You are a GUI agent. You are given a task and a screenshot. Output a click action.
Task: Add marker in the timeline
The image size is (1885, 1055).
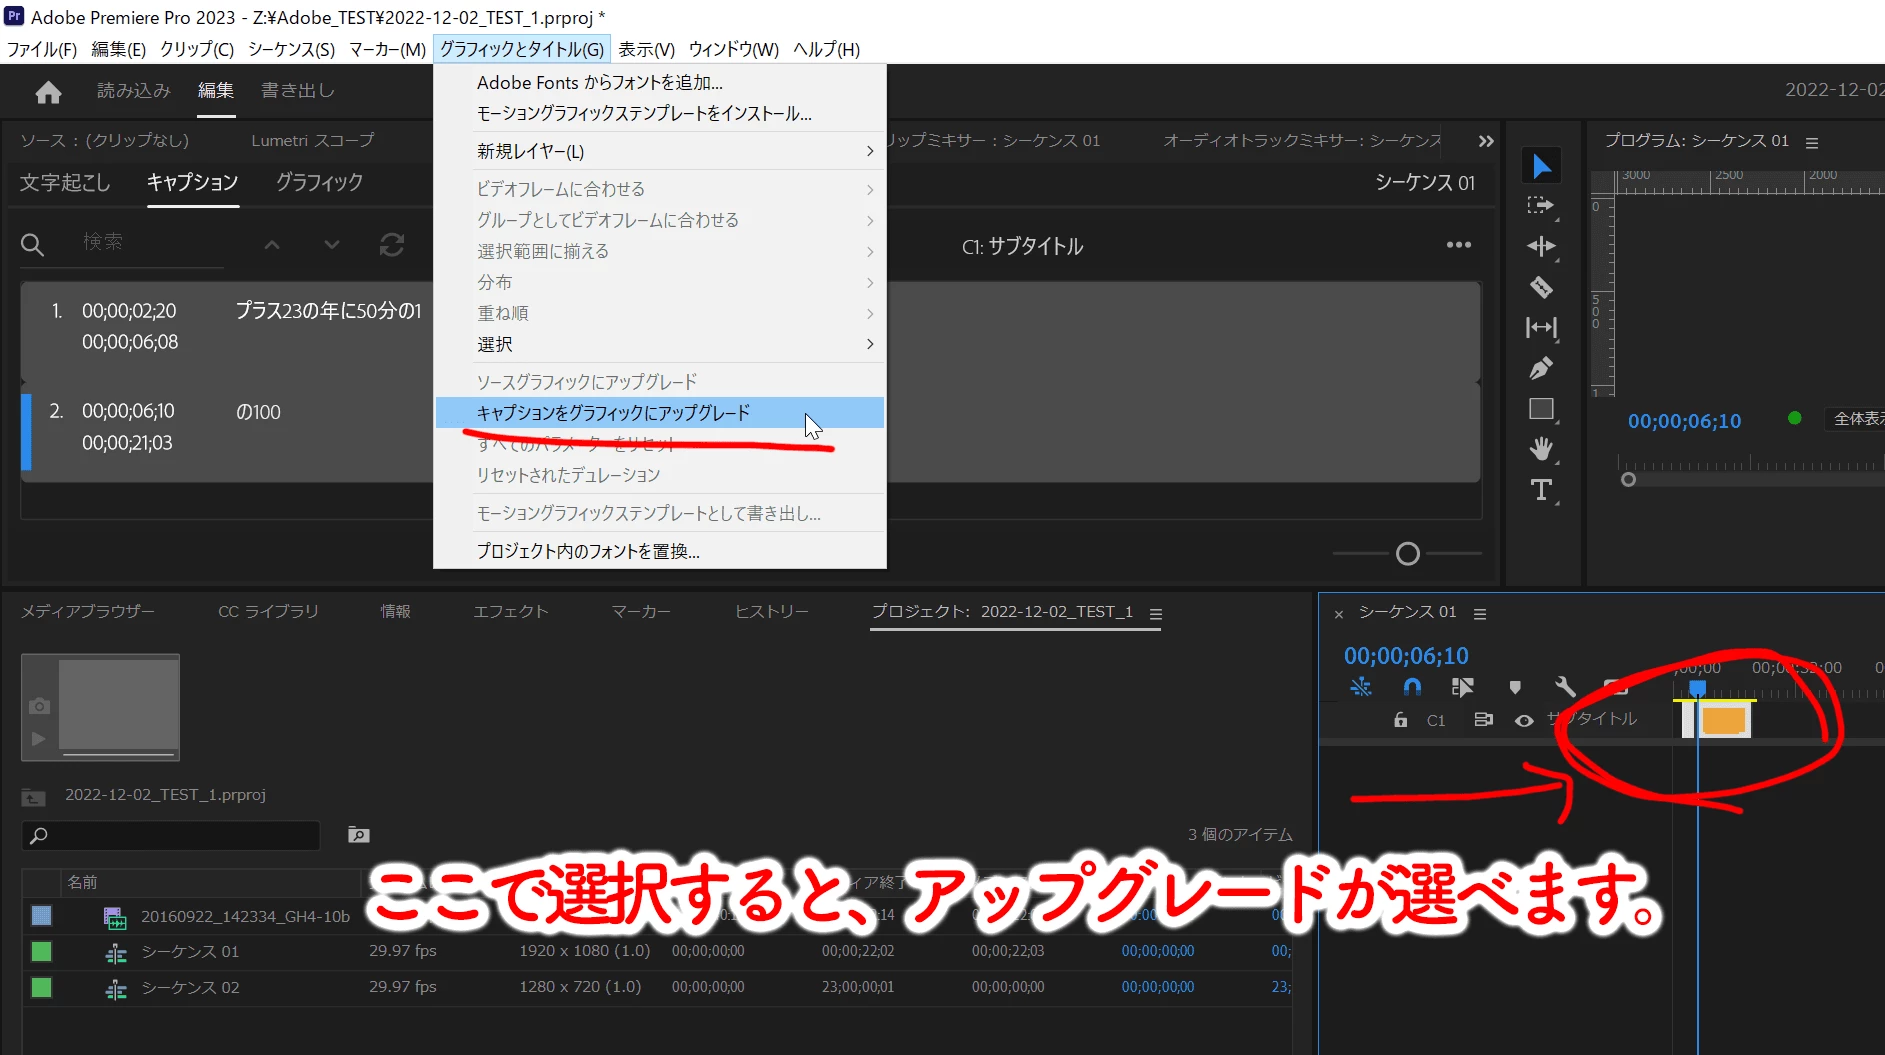click(1515, 687)
